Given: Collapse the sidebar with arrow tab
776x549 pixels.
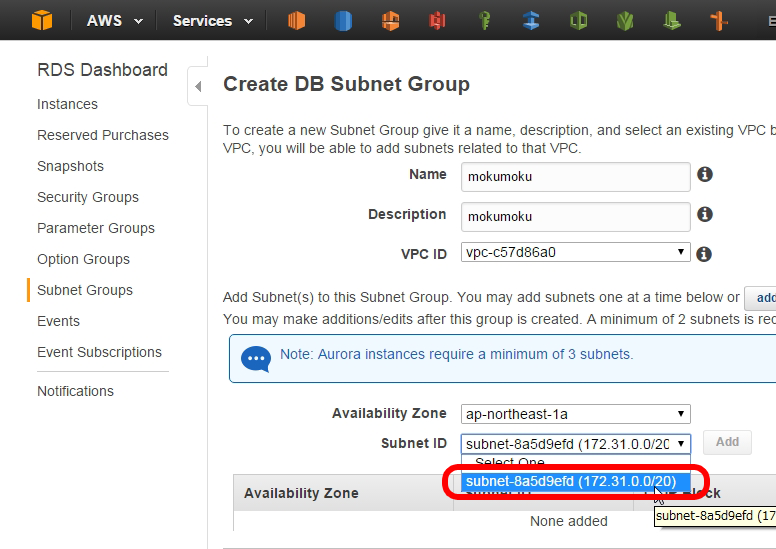Looking at the screenshot, I should click(x=197, y=86).
